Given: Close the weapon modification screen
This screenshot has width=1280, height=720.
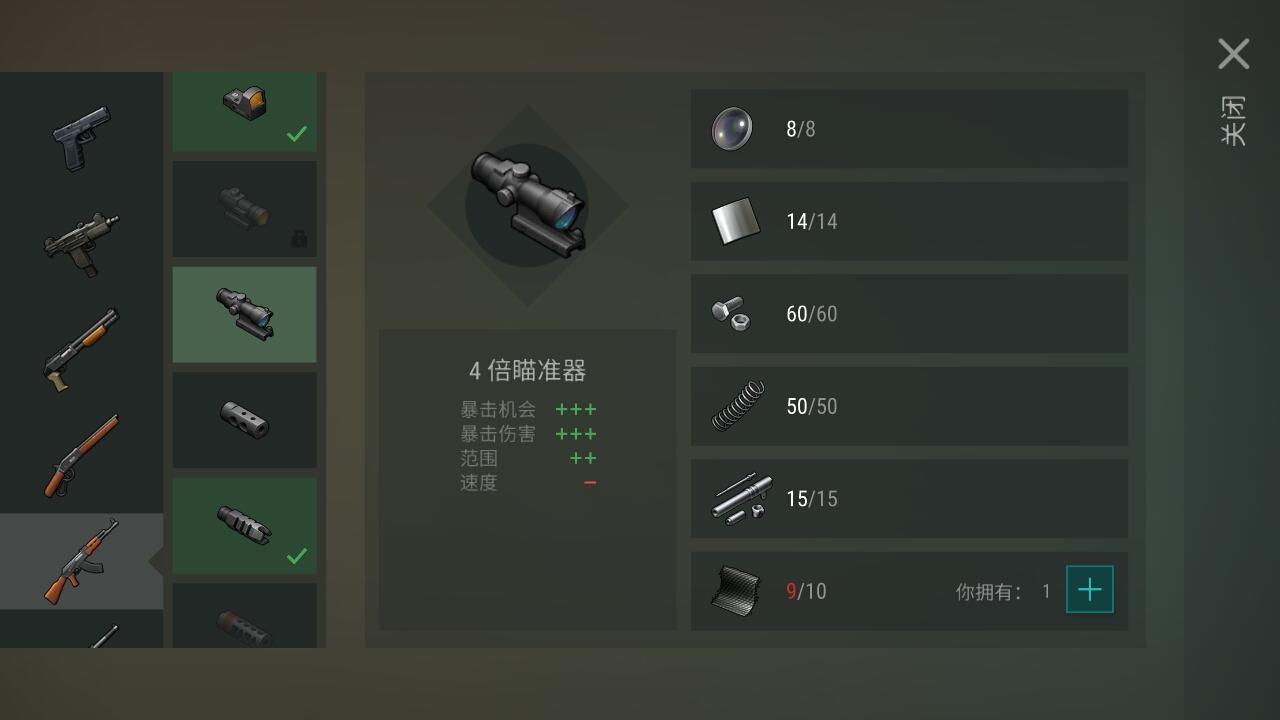Looking at the screenshot, I should click(x=1233, y=54).
